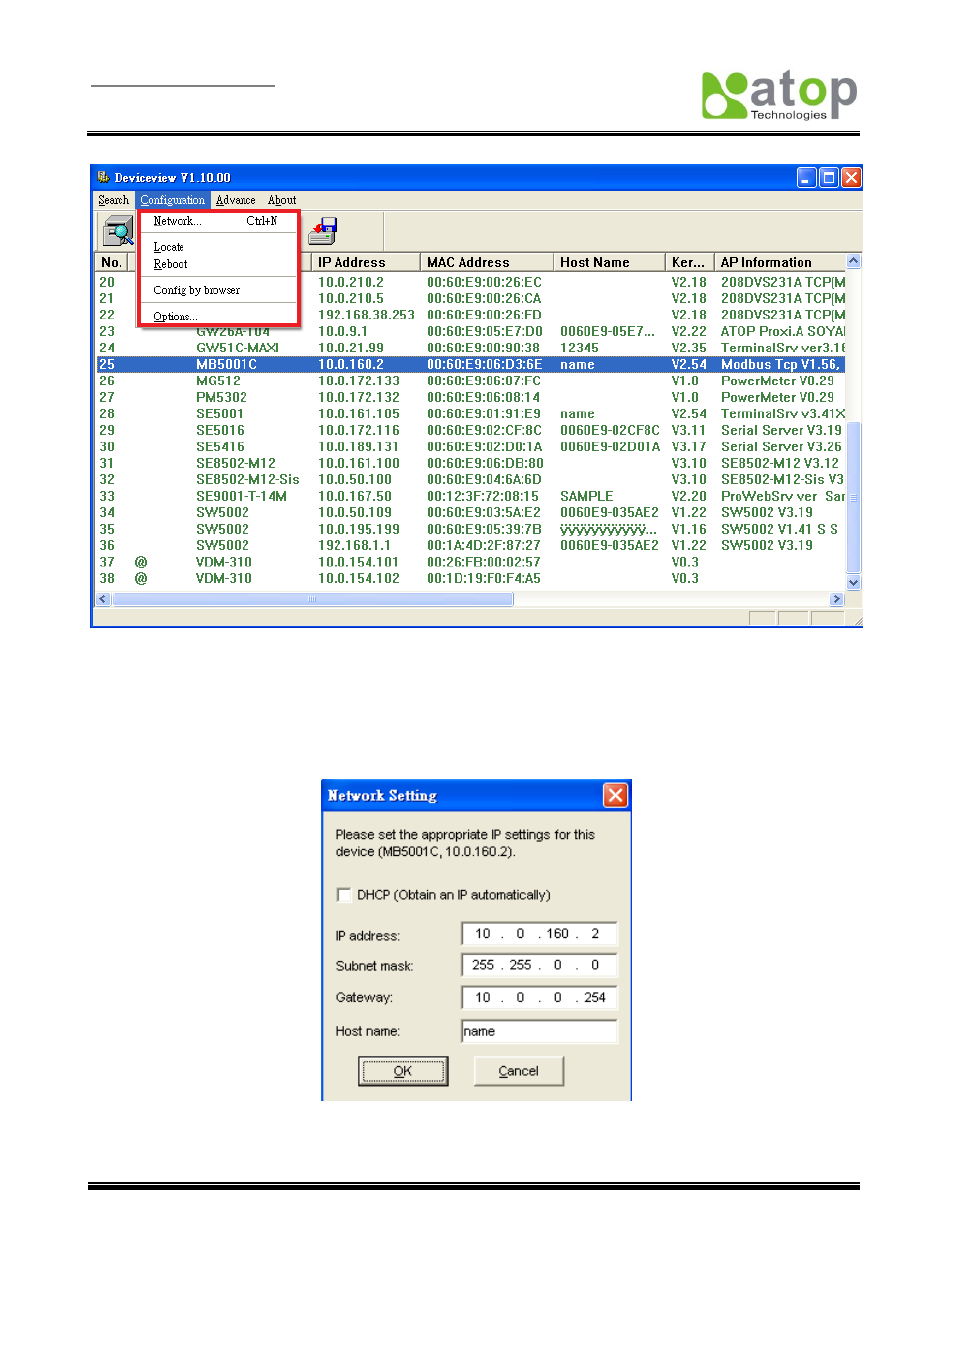Click the horizontal scrollbar thumb

(313, 599)
